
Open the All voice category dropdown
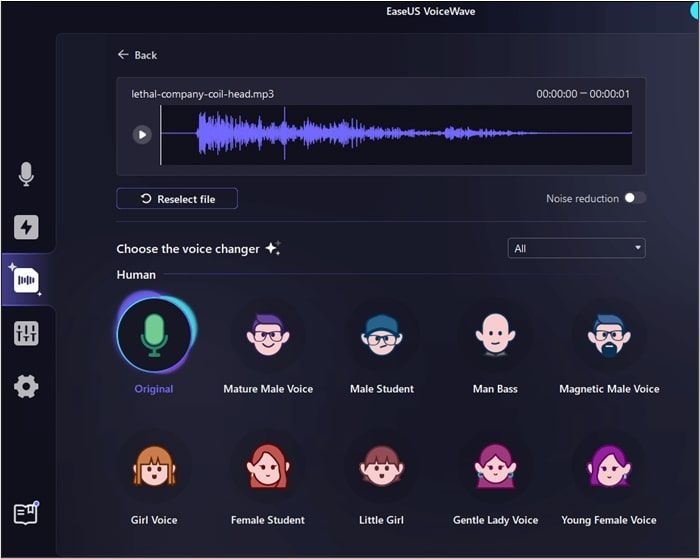coord(576,248)
